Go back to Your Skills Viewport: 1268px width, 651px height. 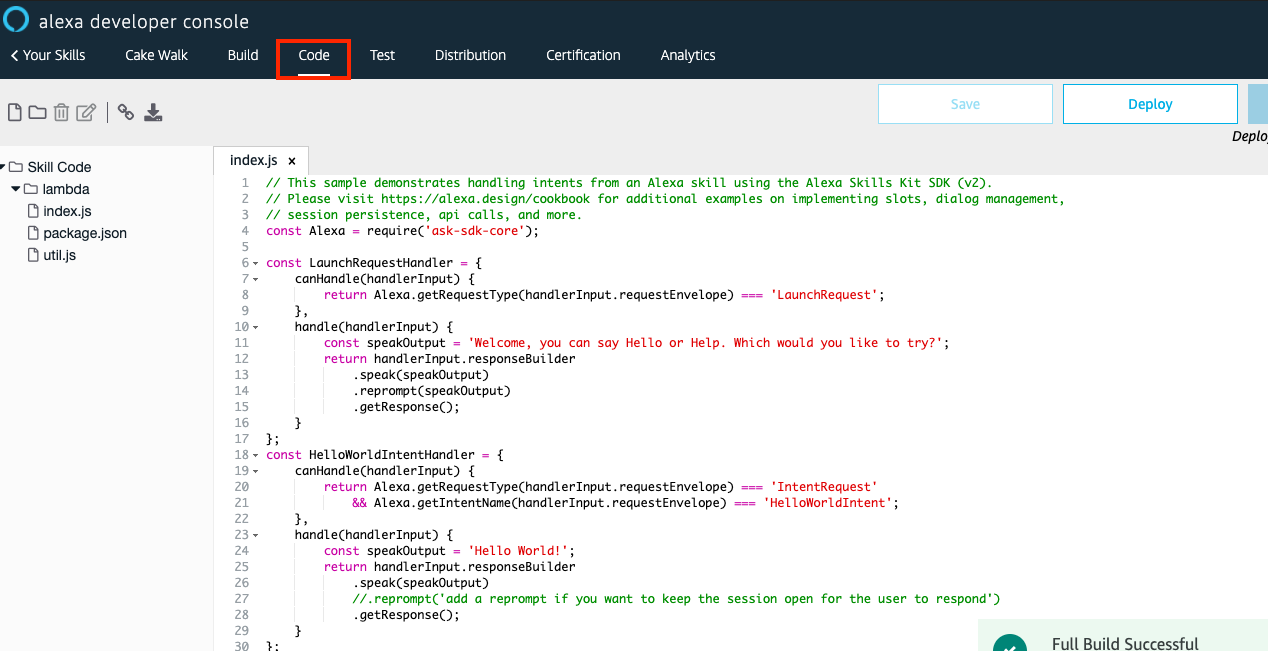(47, 55)
